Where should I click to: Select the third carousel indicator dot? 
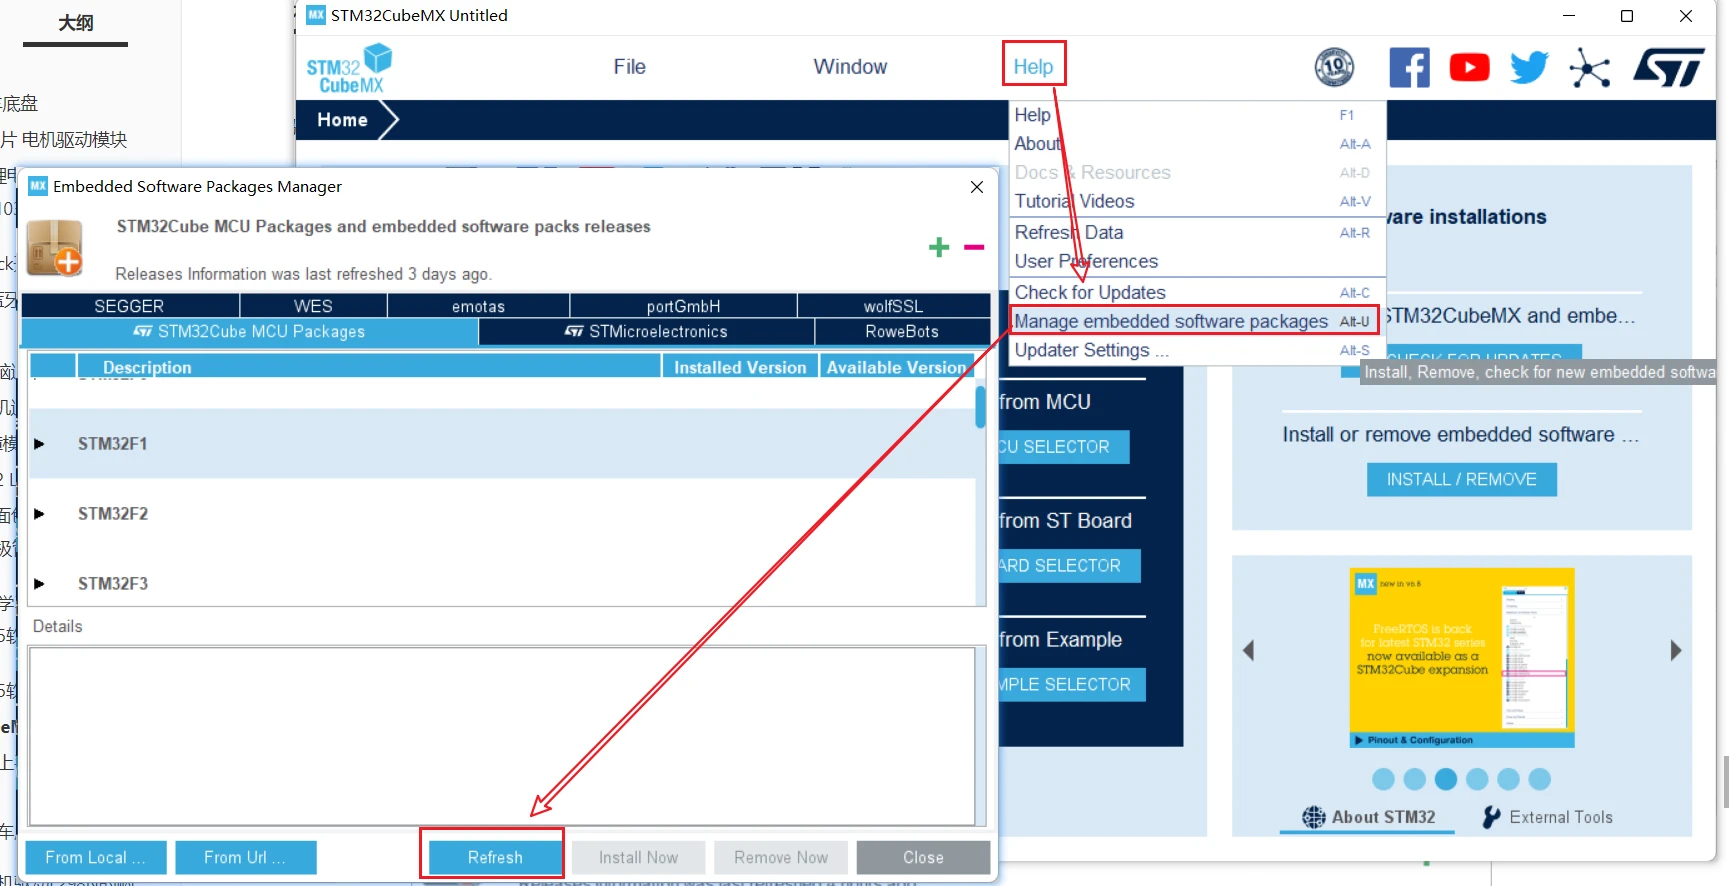click(x=1446, y=779)
